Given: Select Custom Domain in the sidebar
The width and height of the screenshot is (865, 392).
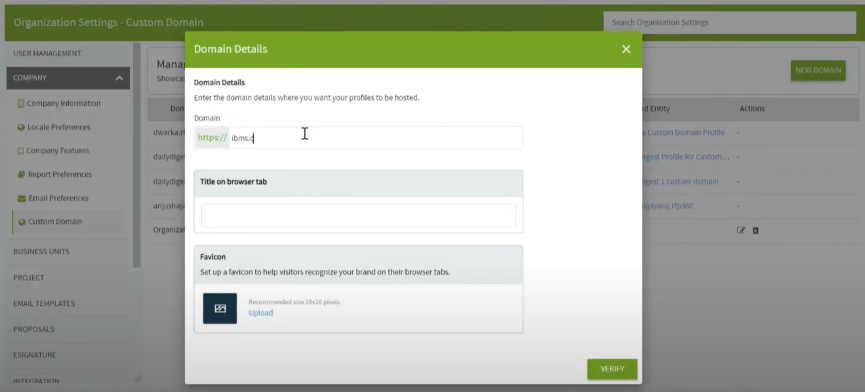Looking at the screenshot, I should click(55, 222).
